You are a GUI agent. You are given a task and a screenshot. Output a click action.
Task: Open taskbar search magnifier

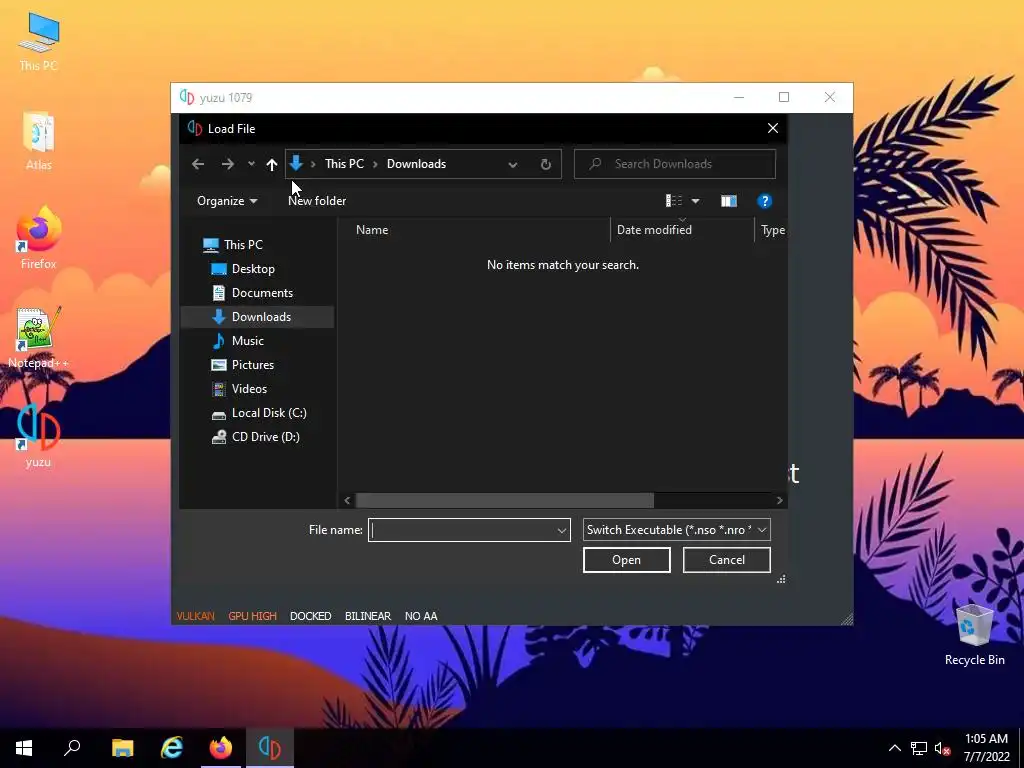coord(72,748)
